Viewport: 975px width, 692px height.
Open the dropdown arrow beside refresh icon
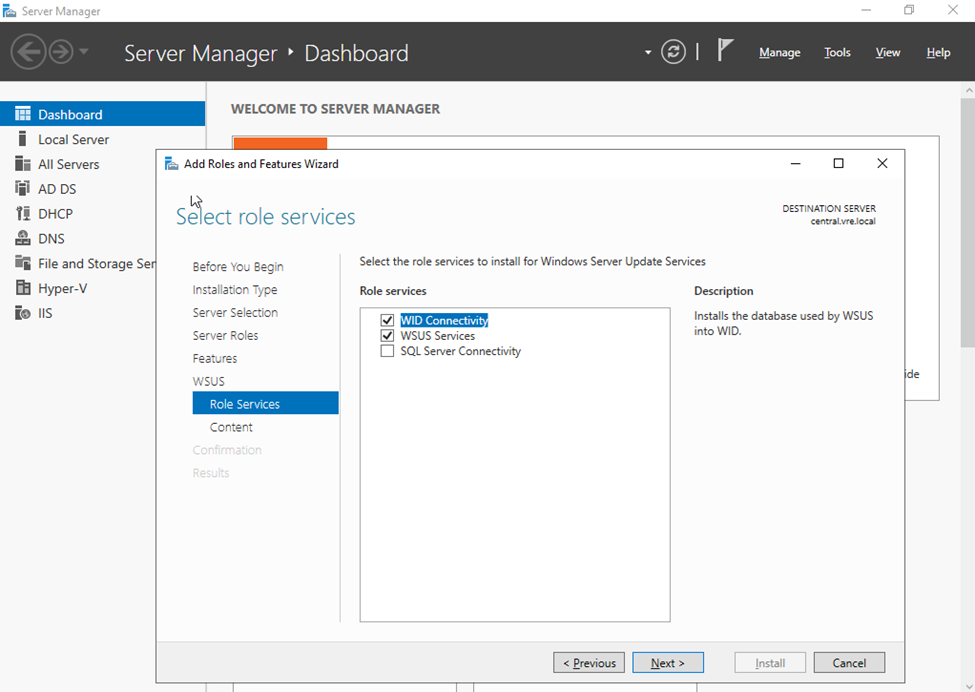(x=648, y=52)
